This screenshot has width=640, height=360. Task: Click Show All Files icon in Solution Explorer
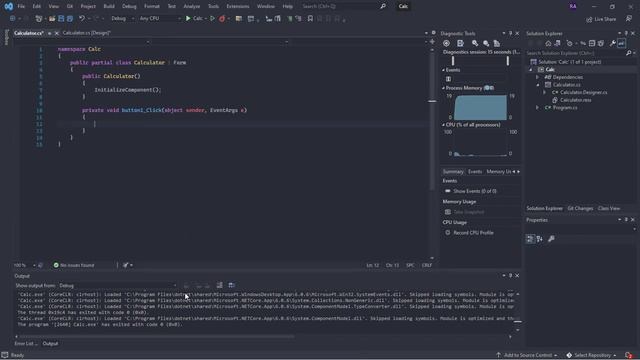(x=601, y=43)
